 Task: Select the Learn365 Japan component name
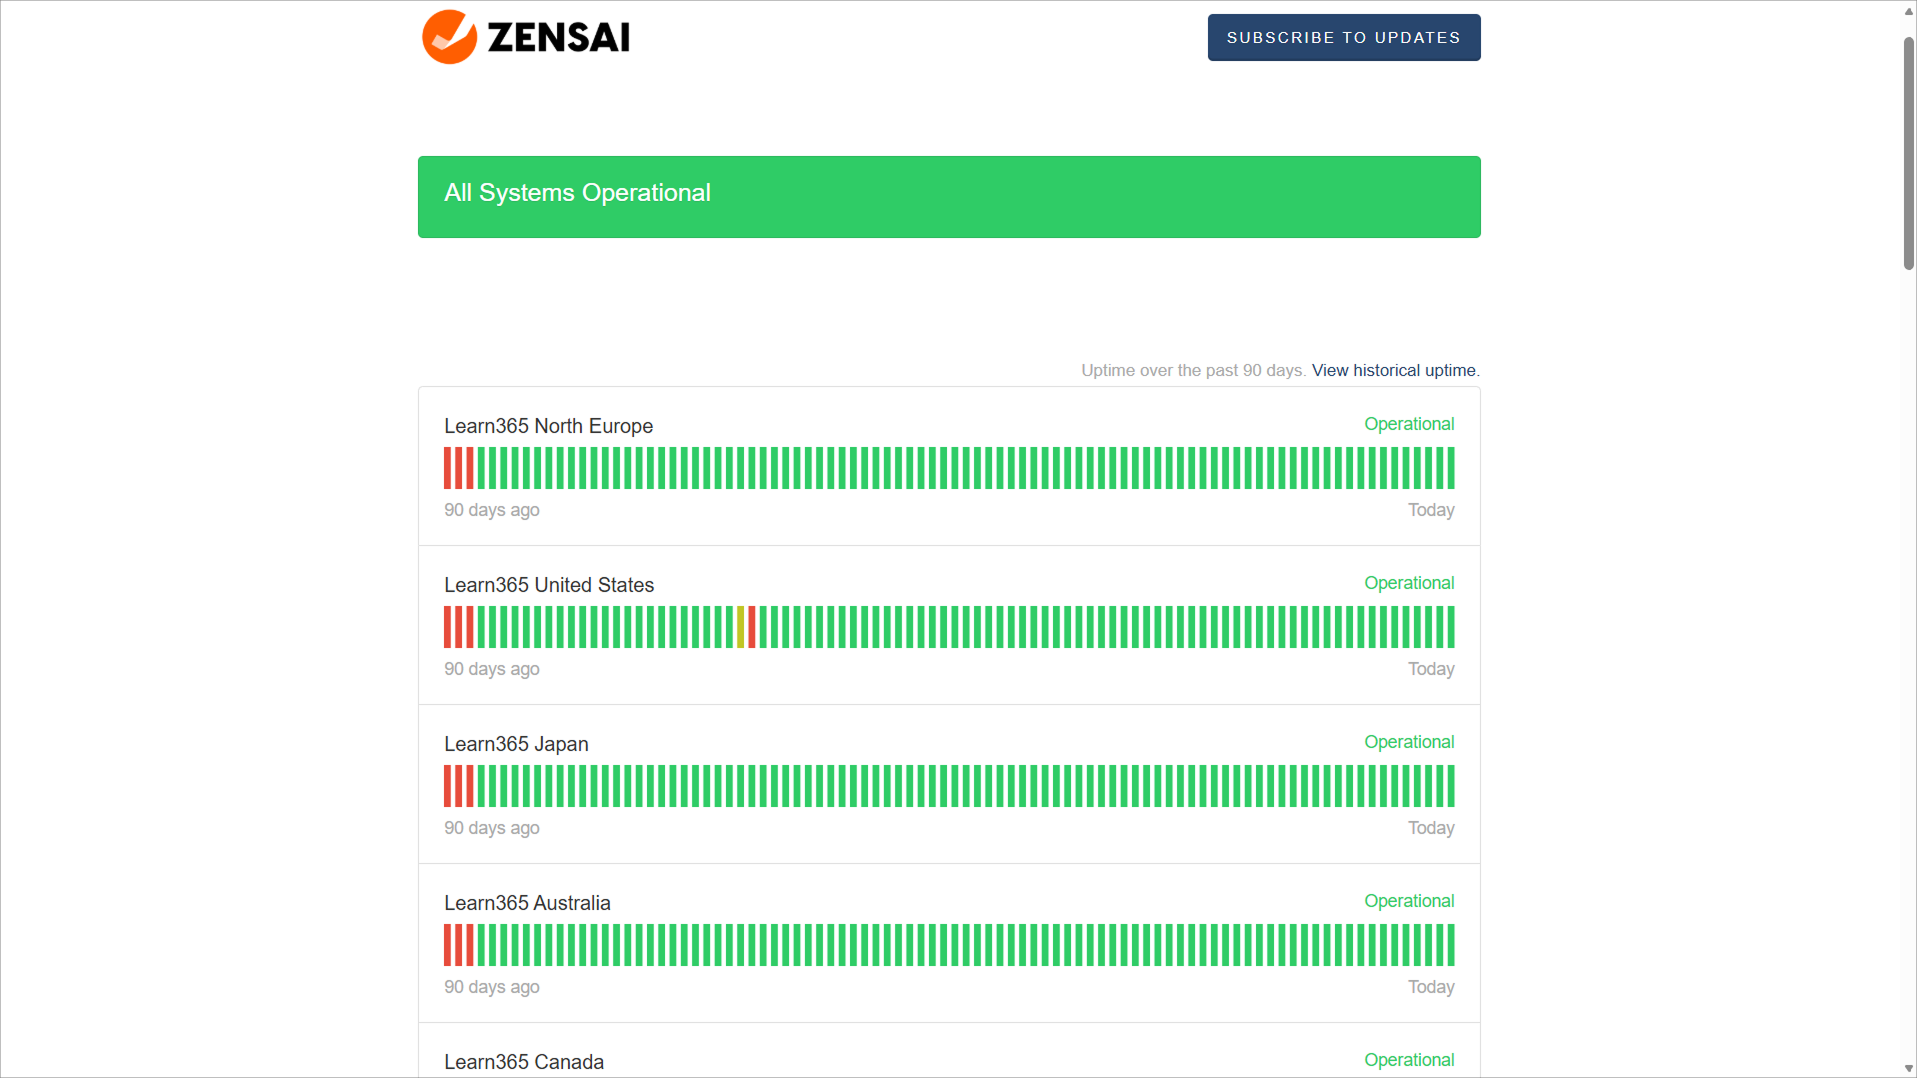pos(516,744)
